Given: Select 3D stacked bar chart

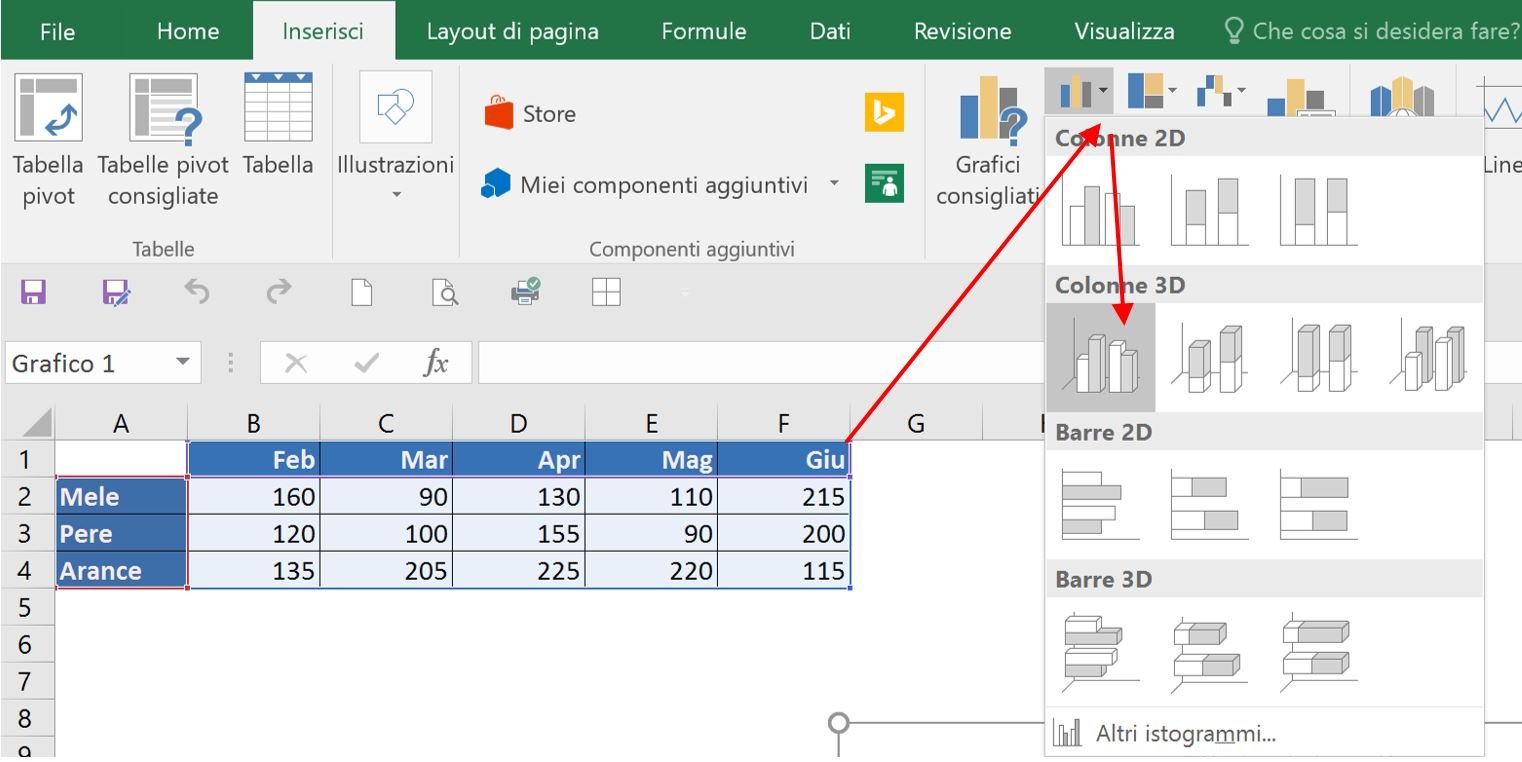Looking at the screenshot, I should [x=1209, y=652].
